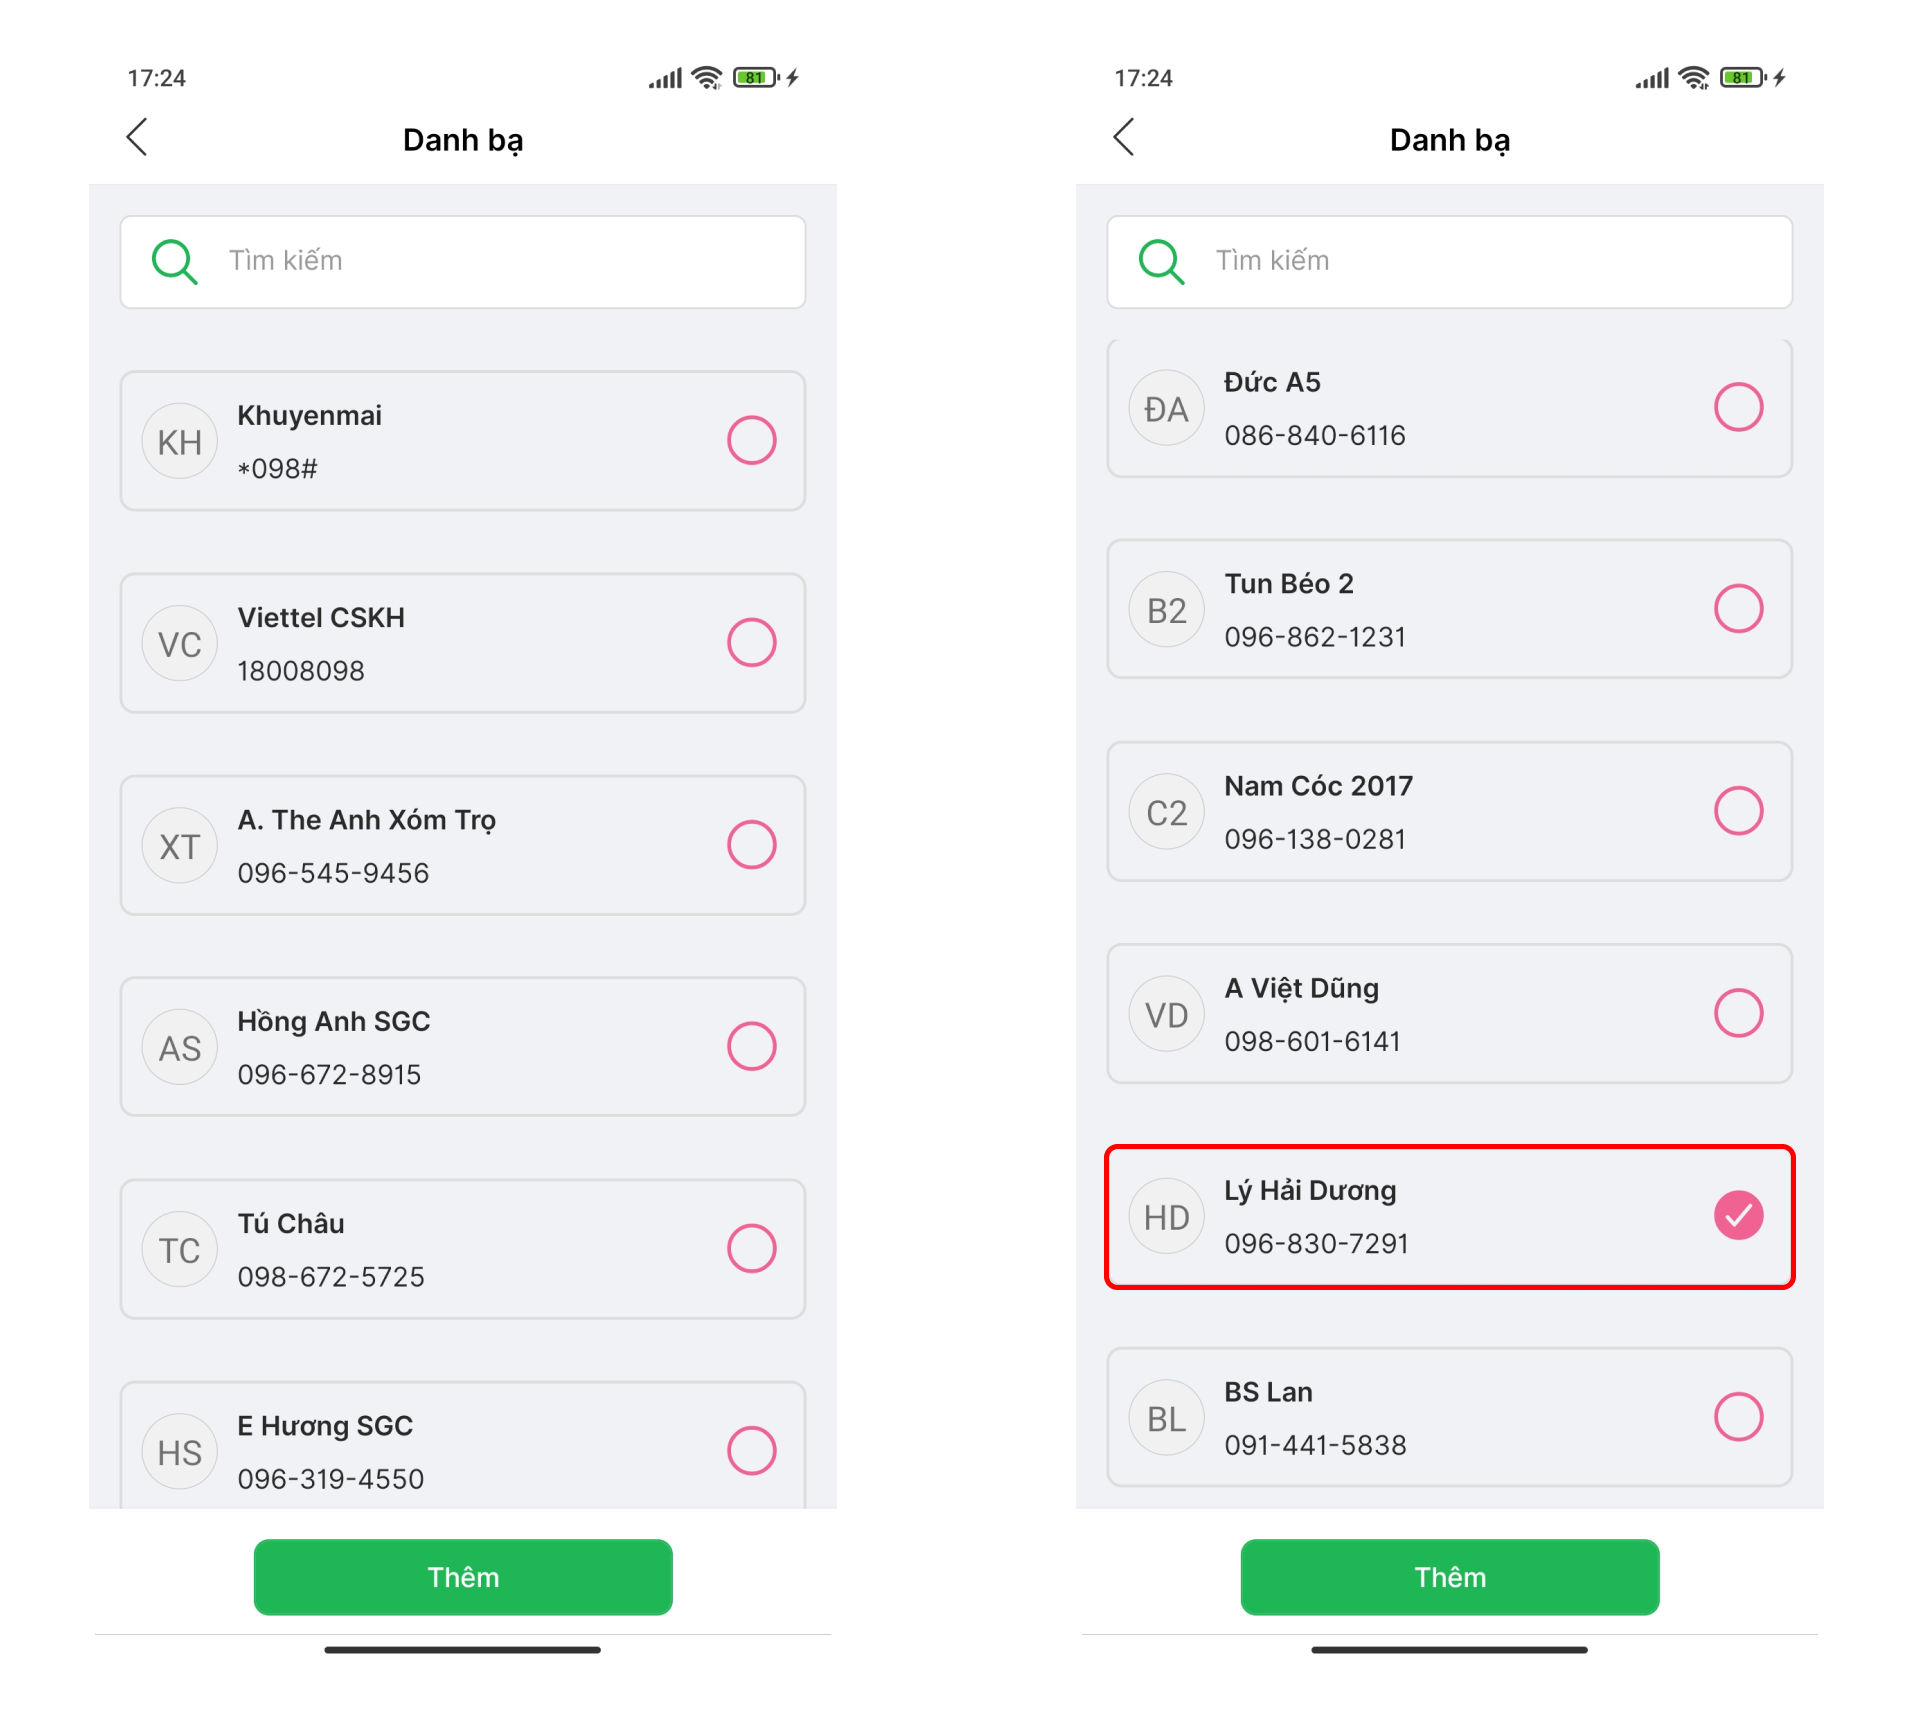Tap the VC avatar for Viettel CSKH

coord(180,644)
